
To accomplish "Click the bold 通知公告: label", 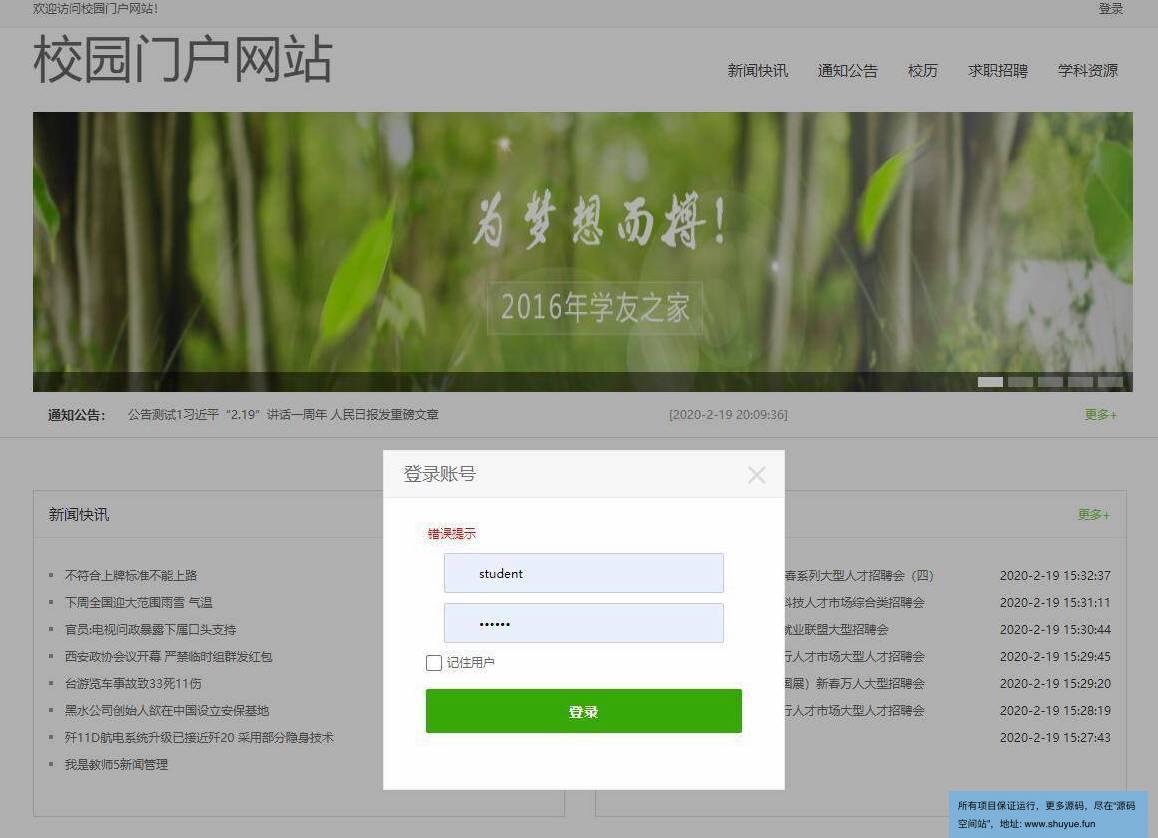I will click(77, 415).
